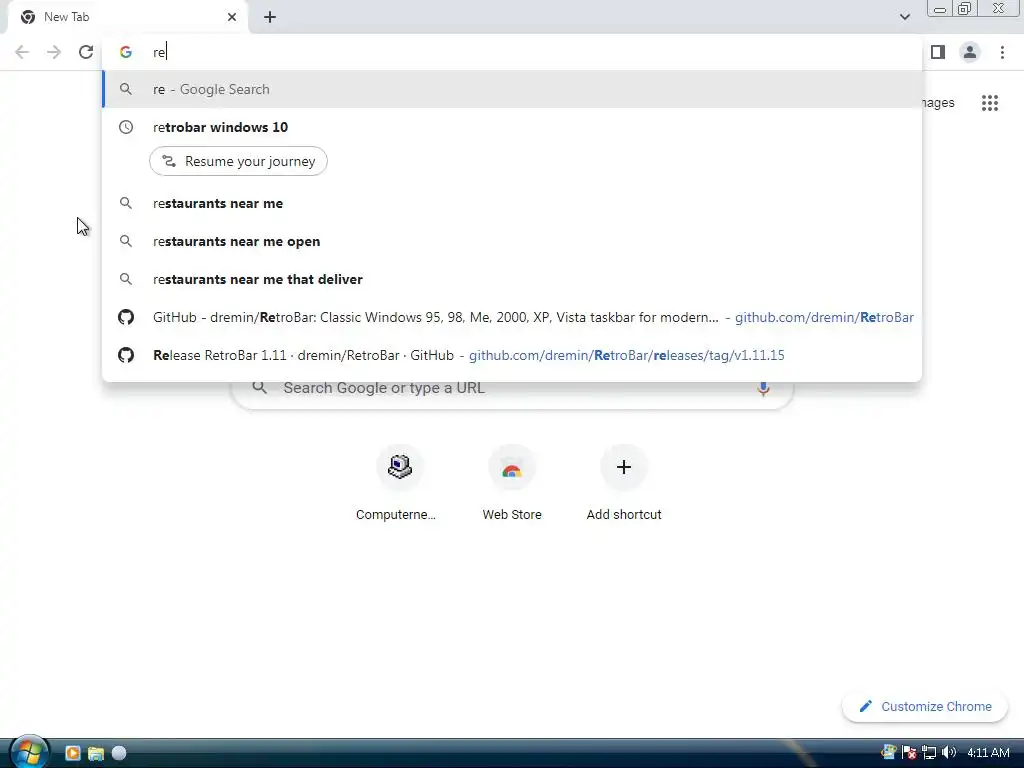The image size is (1024, 768).
Task: Open the profile avatar icon
Action: pyautogui.click(x=970, y=52)
